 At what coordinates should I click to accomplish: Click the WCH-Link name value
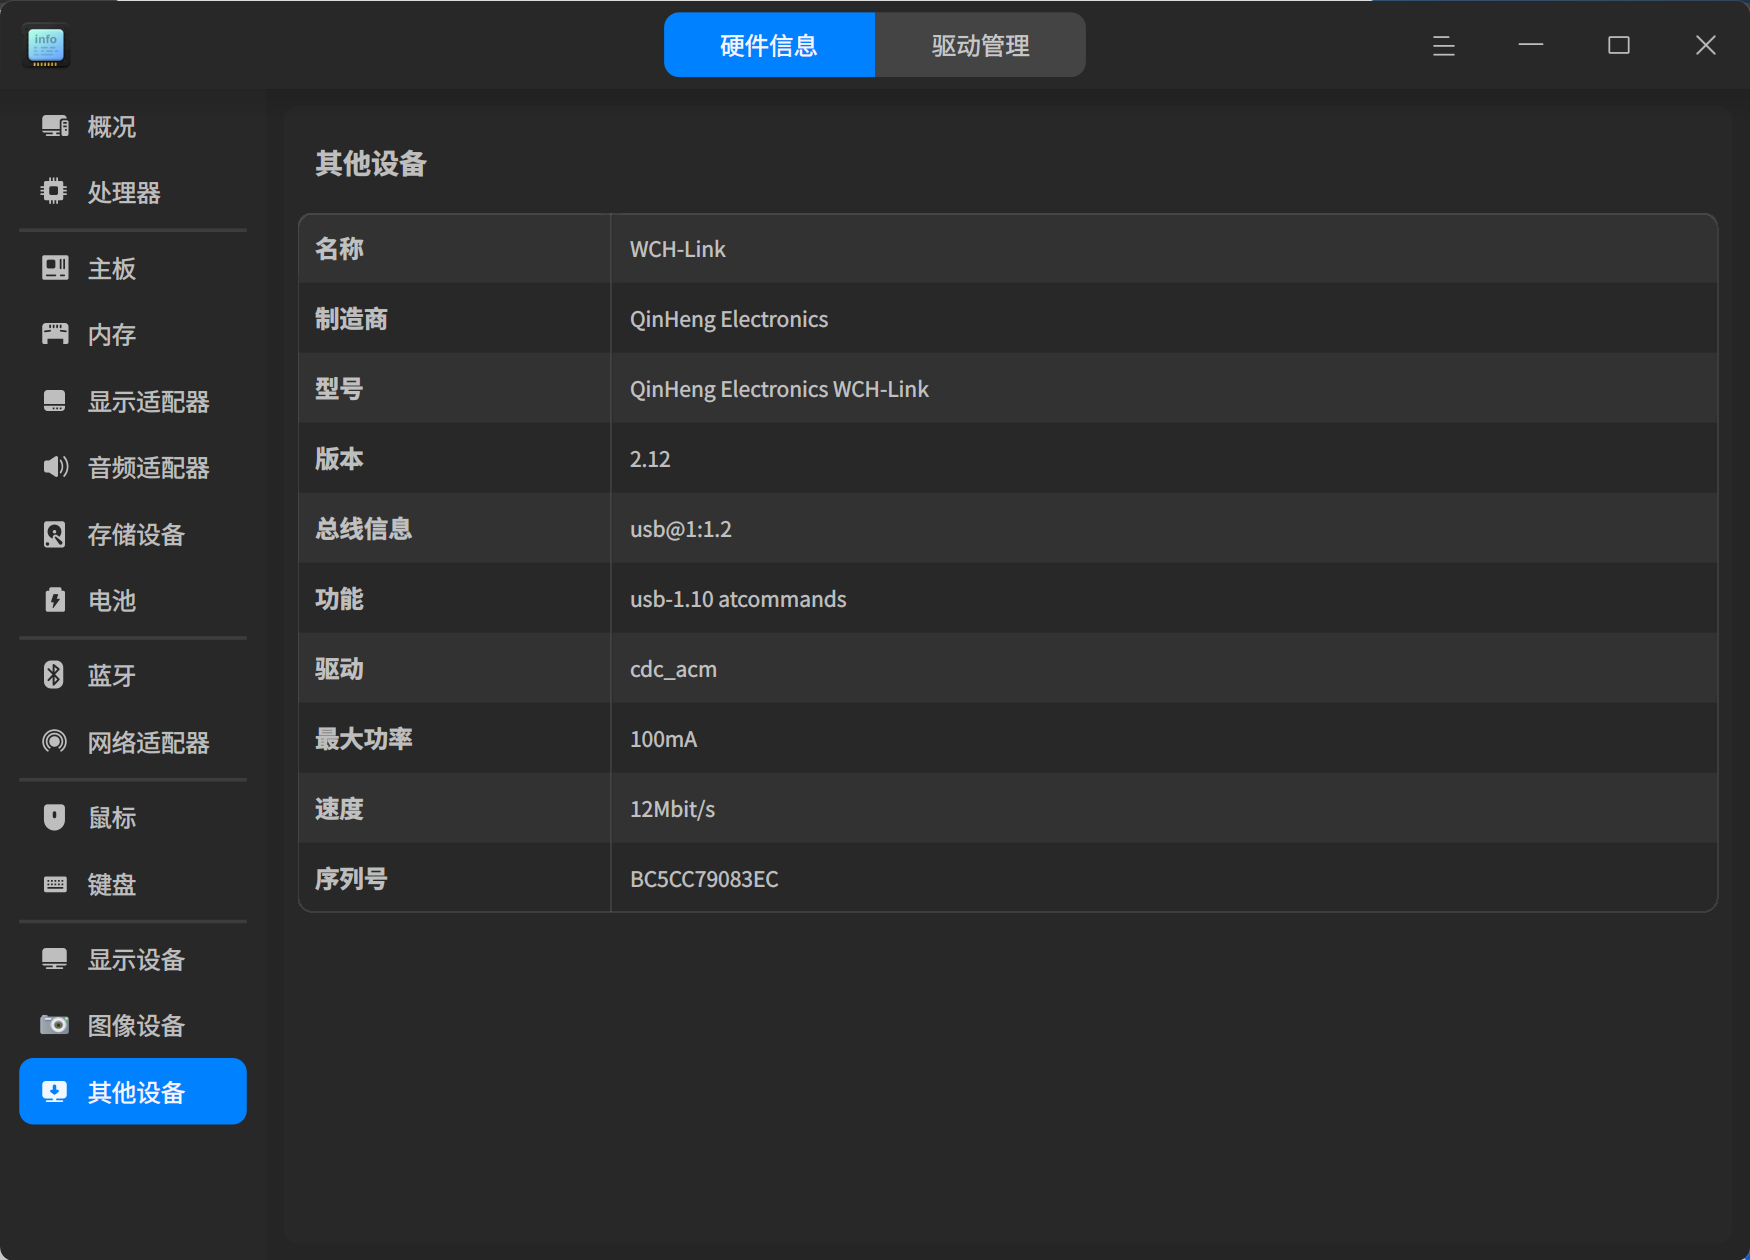677,249
